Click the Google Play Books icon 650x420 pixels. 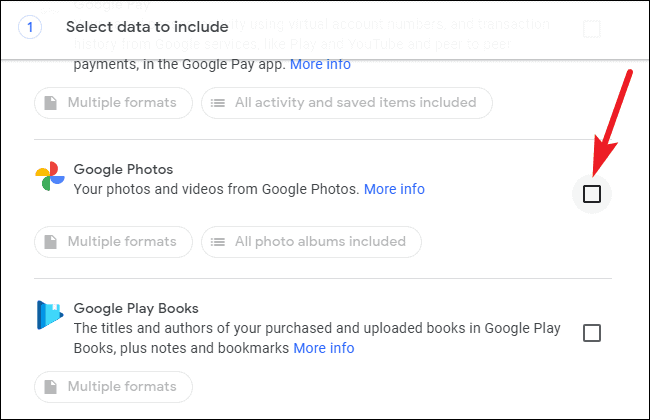click(50, 315)
